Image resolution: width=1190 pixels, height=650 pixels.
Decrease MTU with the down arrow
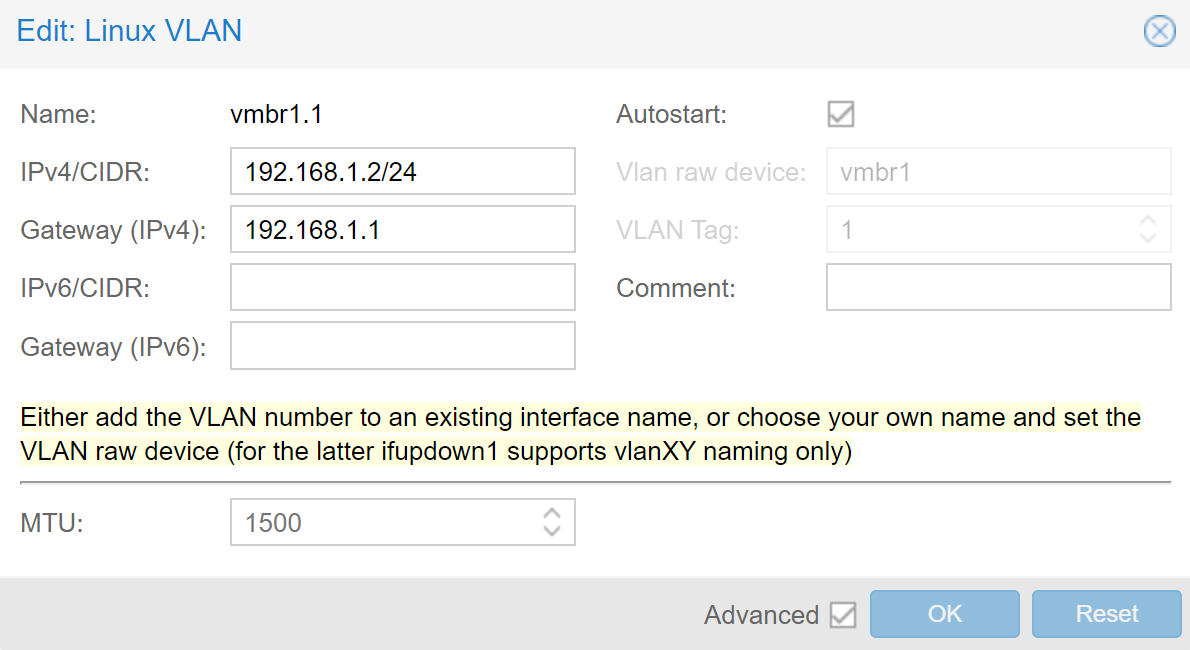click(552, 530)
